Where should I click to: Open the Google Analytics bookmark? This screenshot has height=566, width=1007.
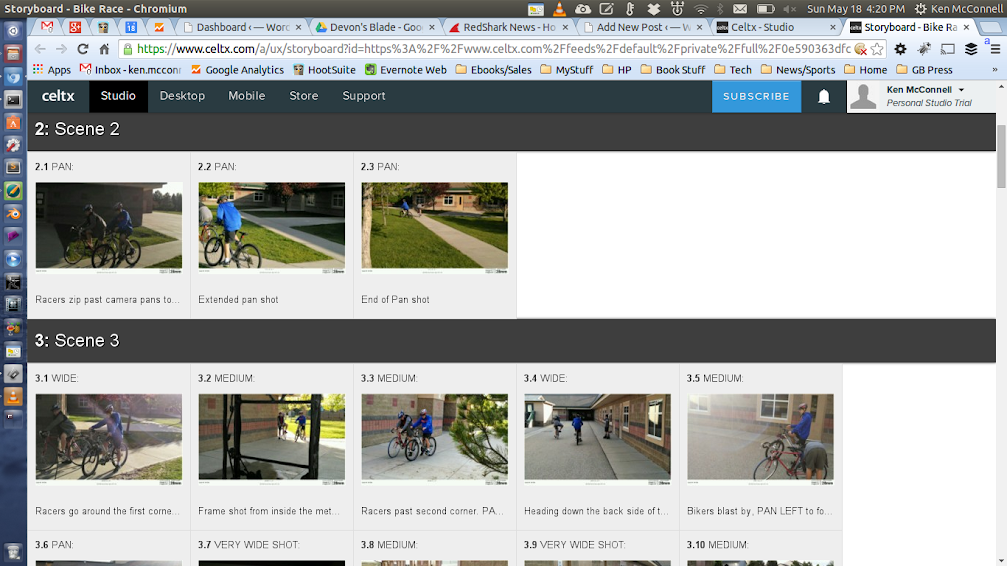click(237, 69)
